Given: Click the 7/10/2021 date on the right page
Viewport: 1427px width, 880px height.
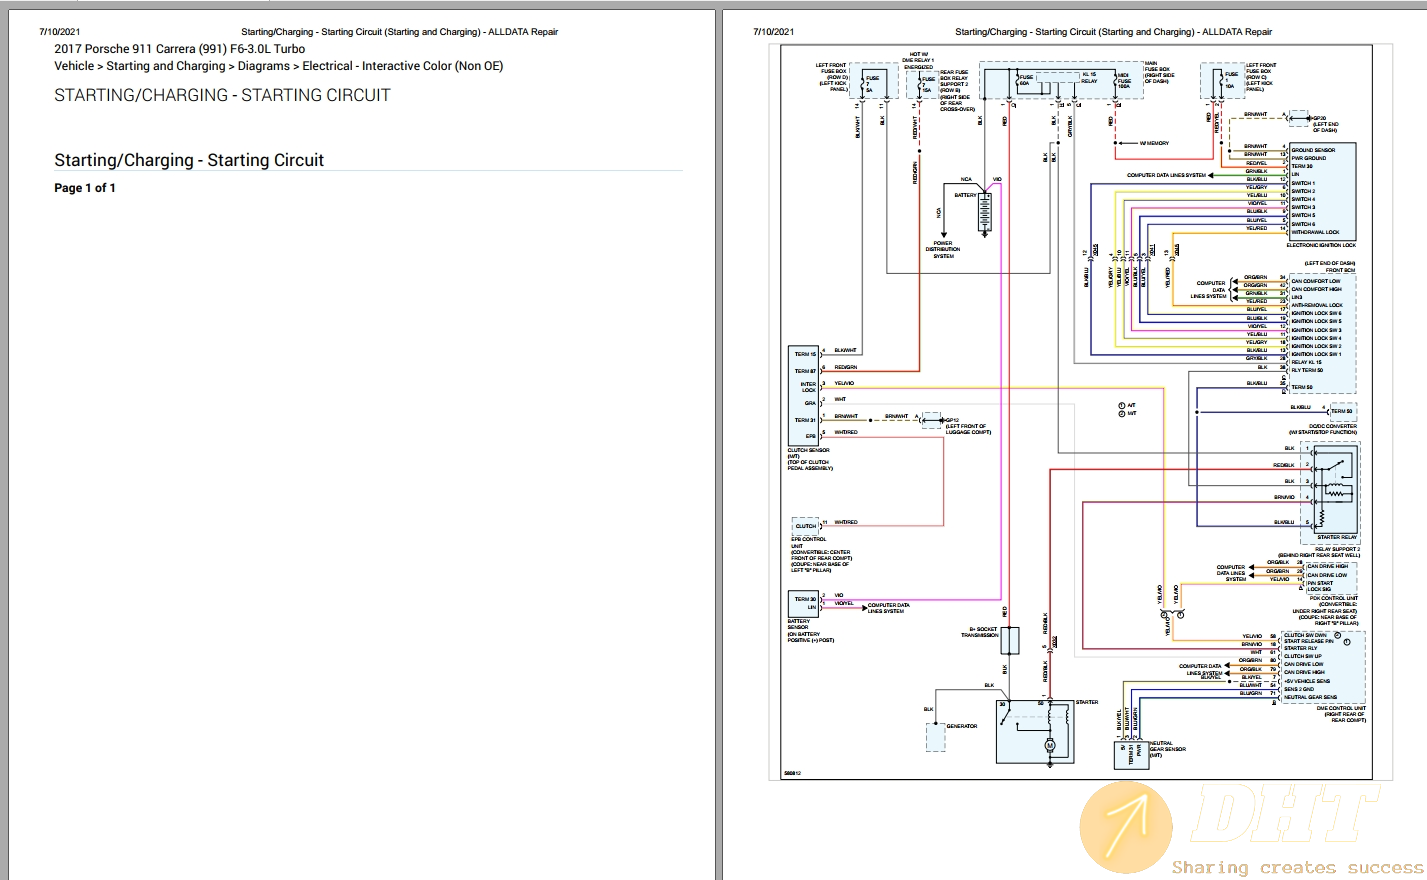Looking at the screenshot, I should click(x=773, y=32).
